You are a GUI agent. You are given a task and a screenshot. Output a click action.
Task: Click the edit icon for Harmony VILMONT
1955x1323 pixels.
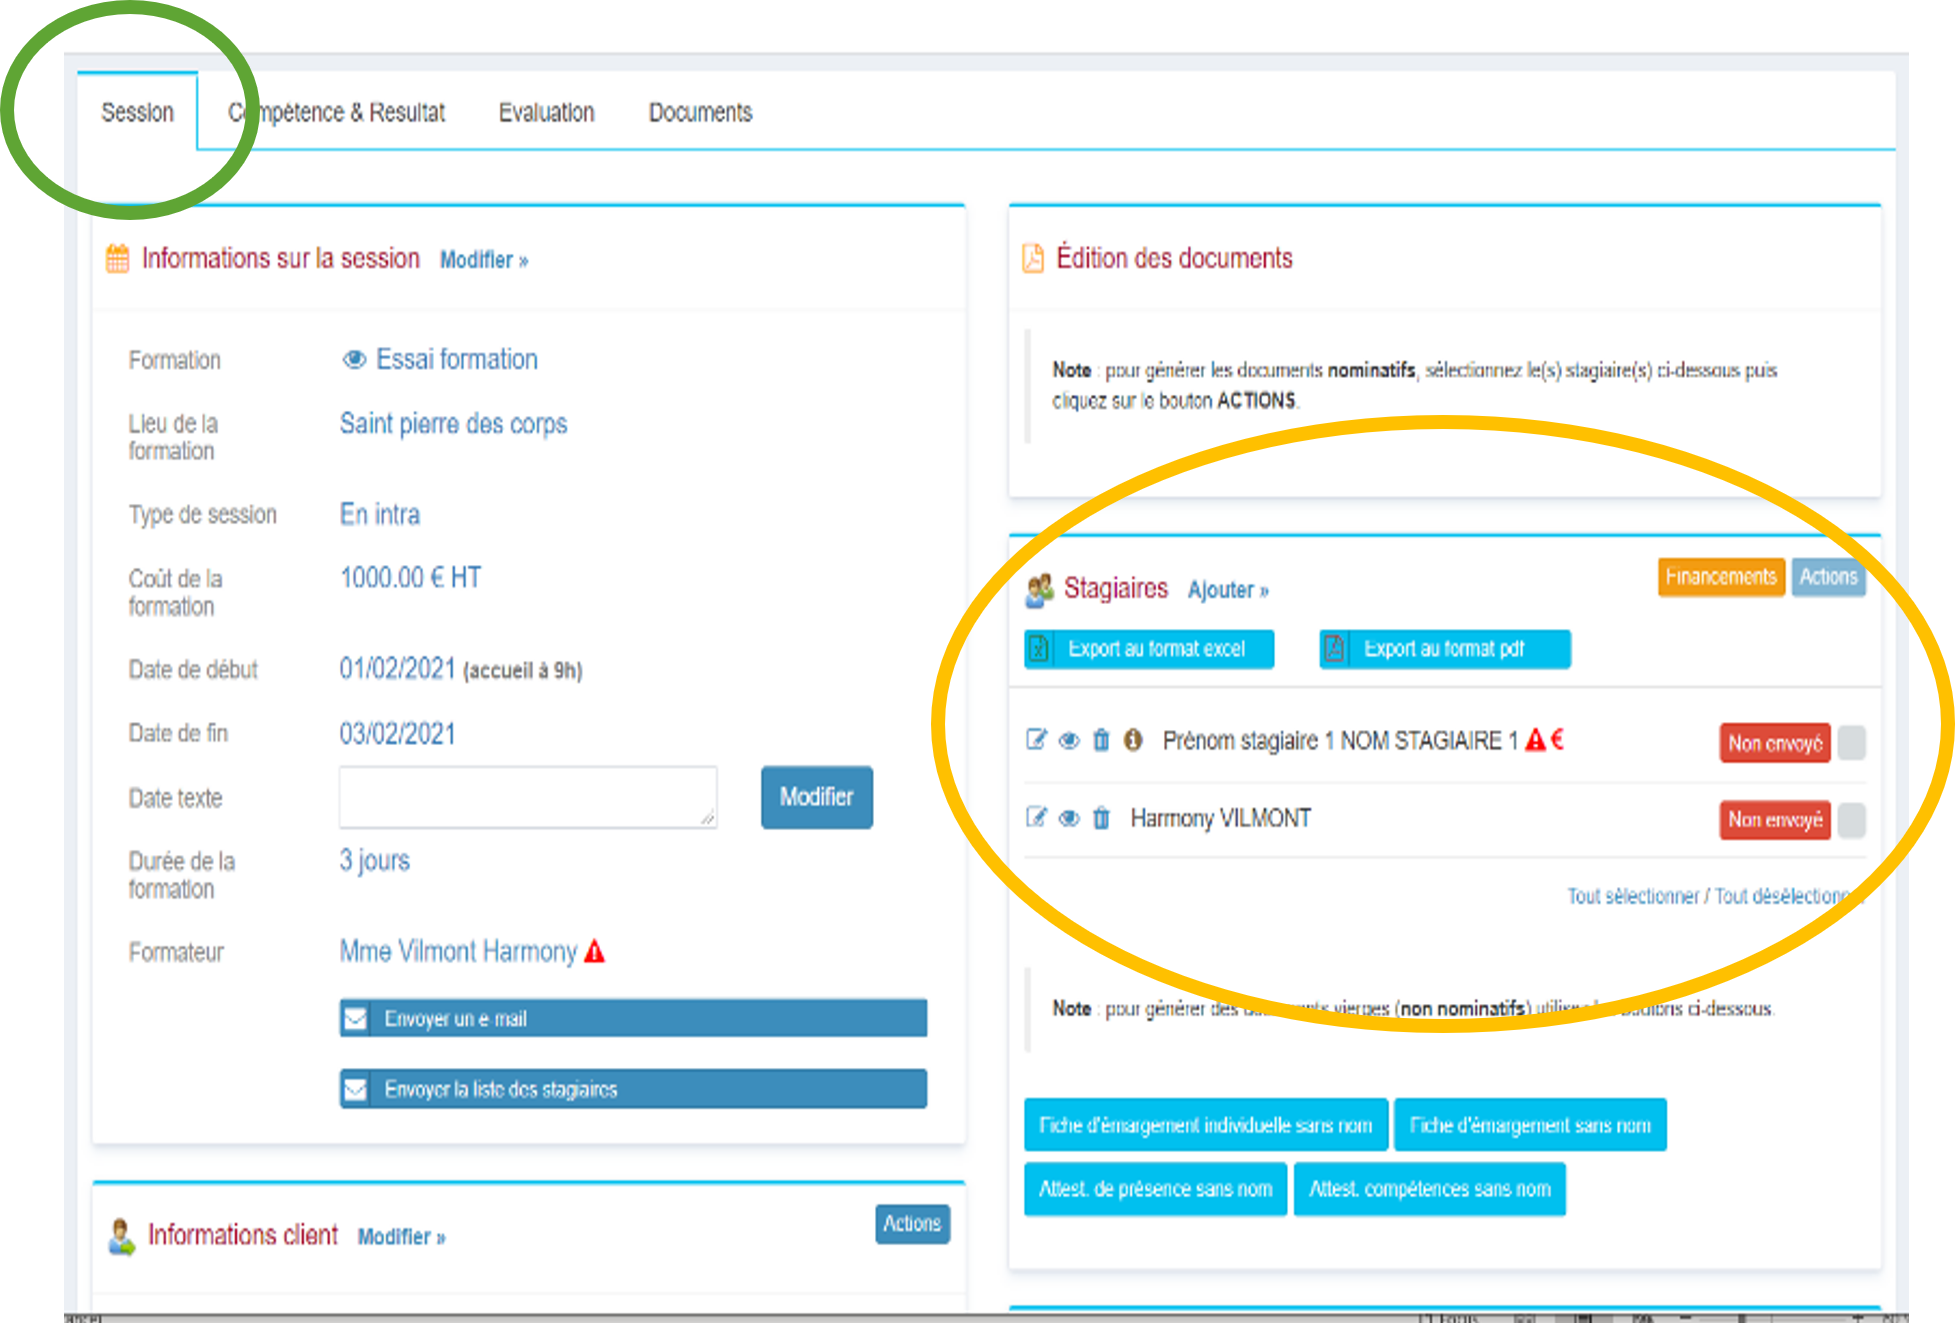coord(1036,818)
